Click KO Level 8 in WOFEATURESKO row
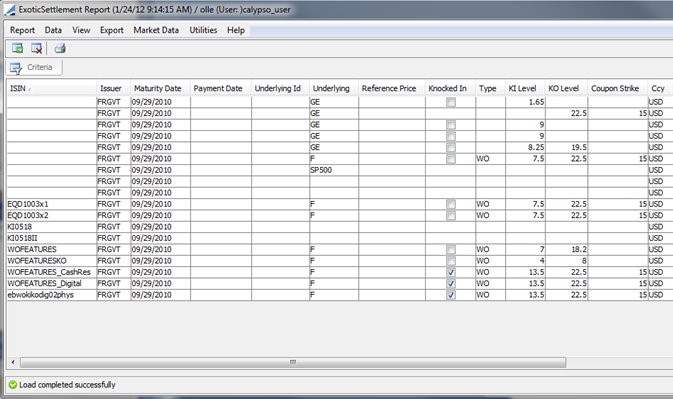This screenshot has width=673, height=399. [x=566, y=261]
